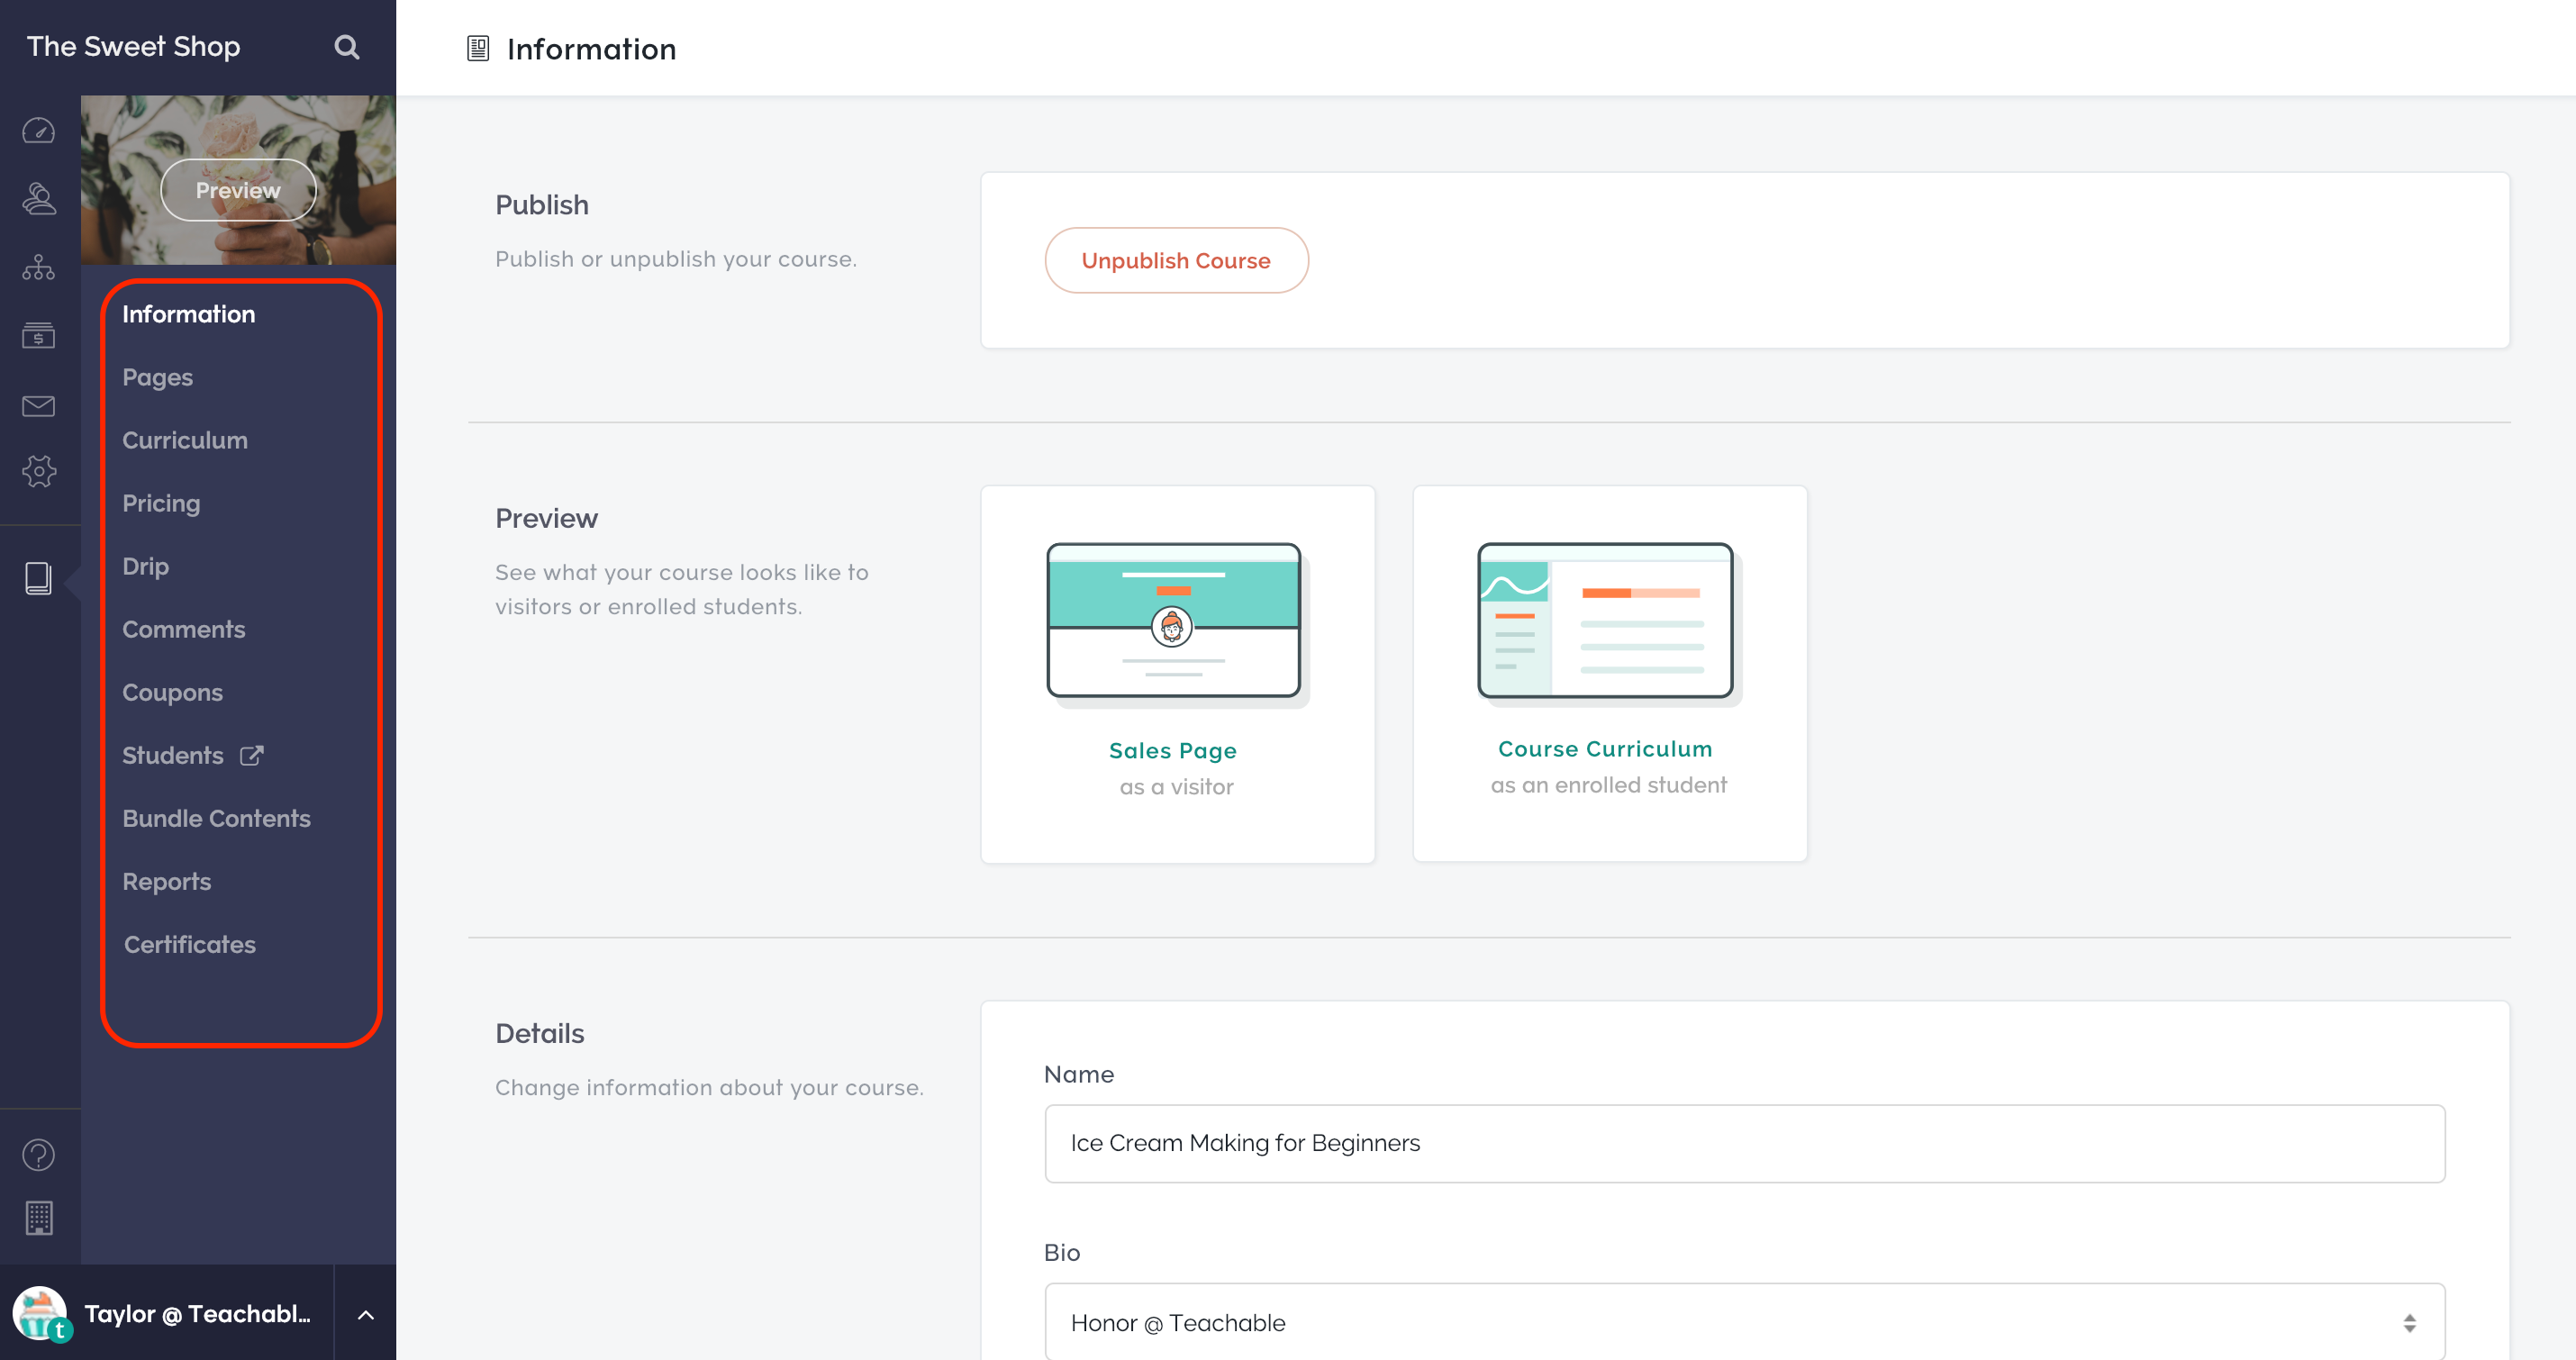The width and height of the screenshot is (2576, 1360).
Task: Click the Taylor profile avatar
Action: [x=40, y=1313]
